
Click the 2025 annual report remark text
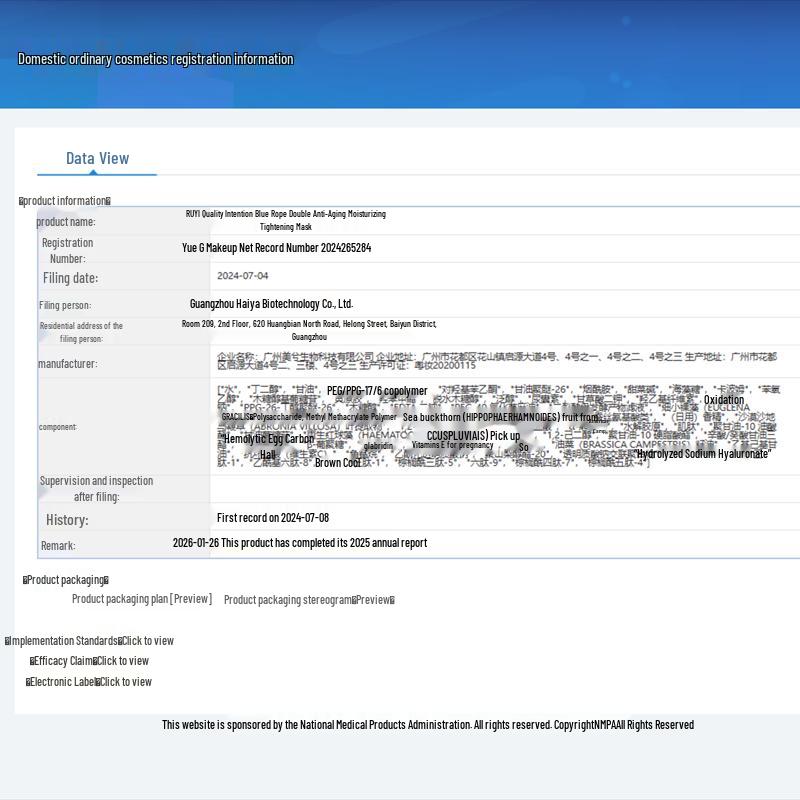click(x=300, y=543)
